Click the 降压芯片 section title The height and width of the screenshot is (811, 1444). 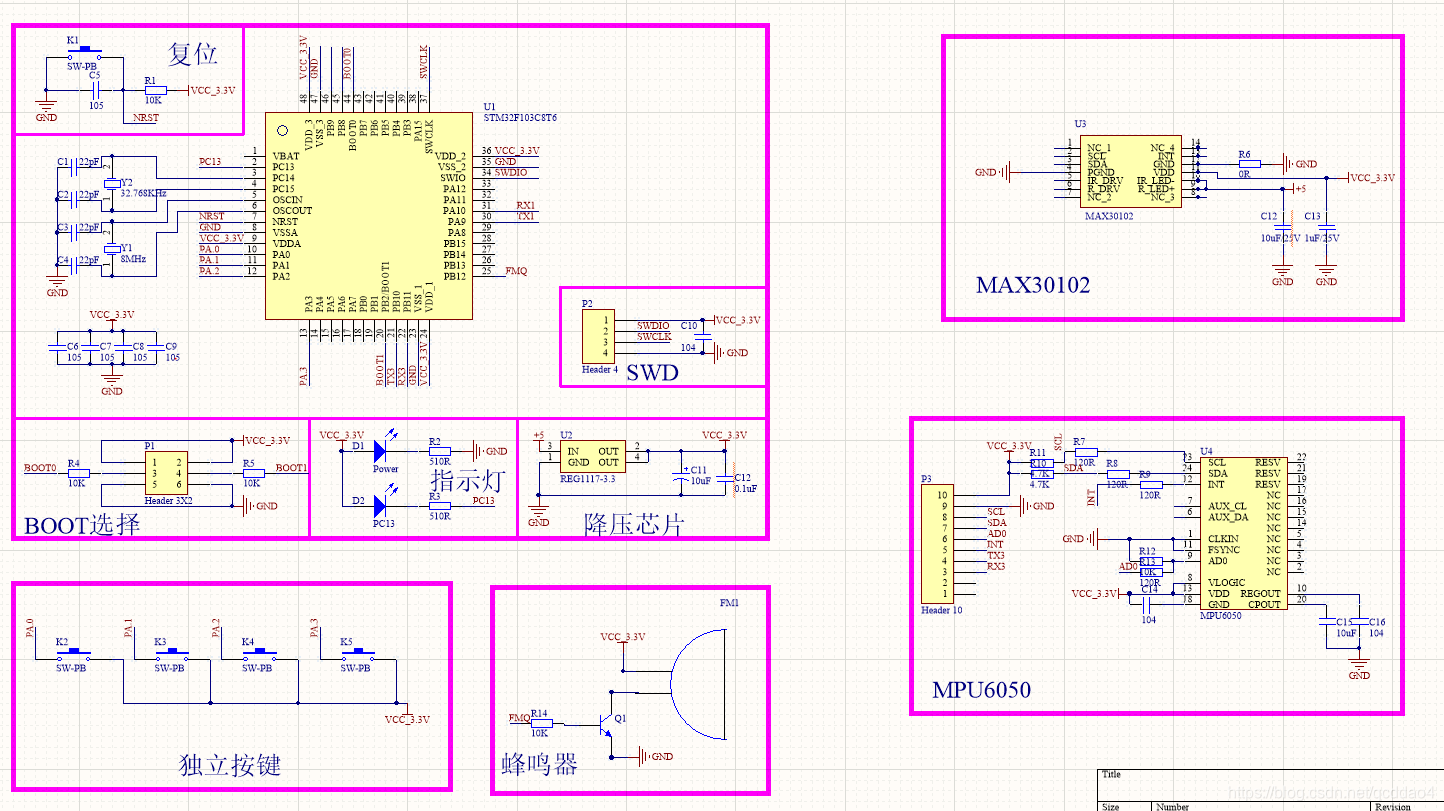pyautogui.click(x=634, y=524)
